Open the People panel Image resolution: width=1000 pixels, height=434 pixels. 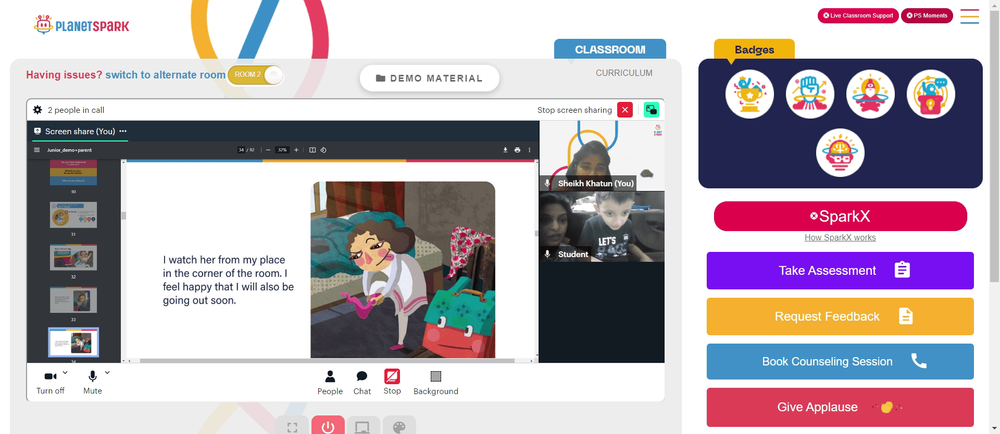[x=330, y=382]
